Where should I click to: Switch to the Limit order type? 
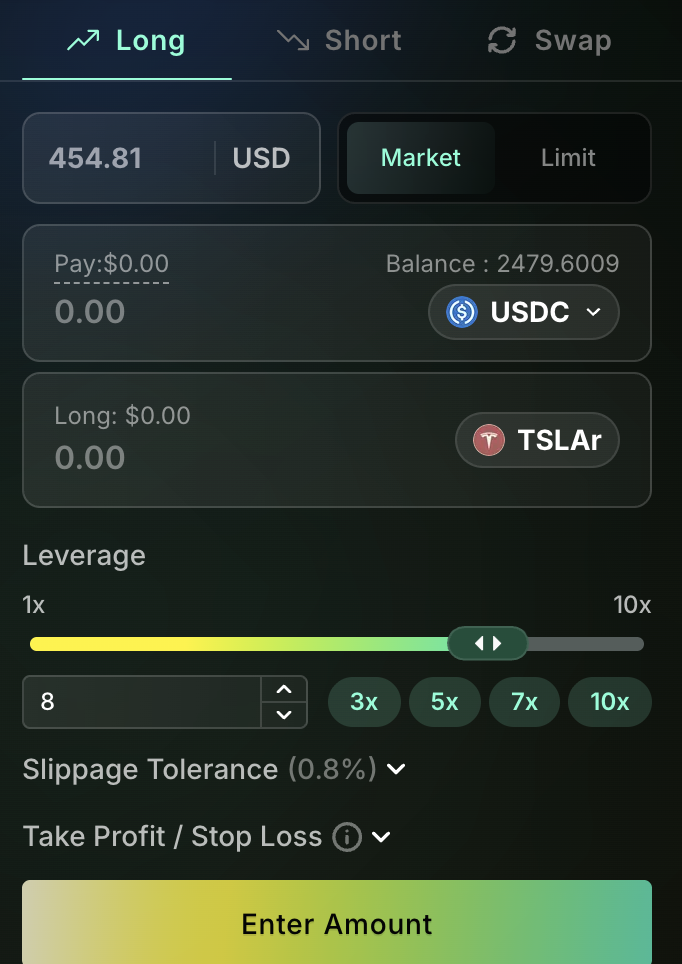click(x=568, y=158)
